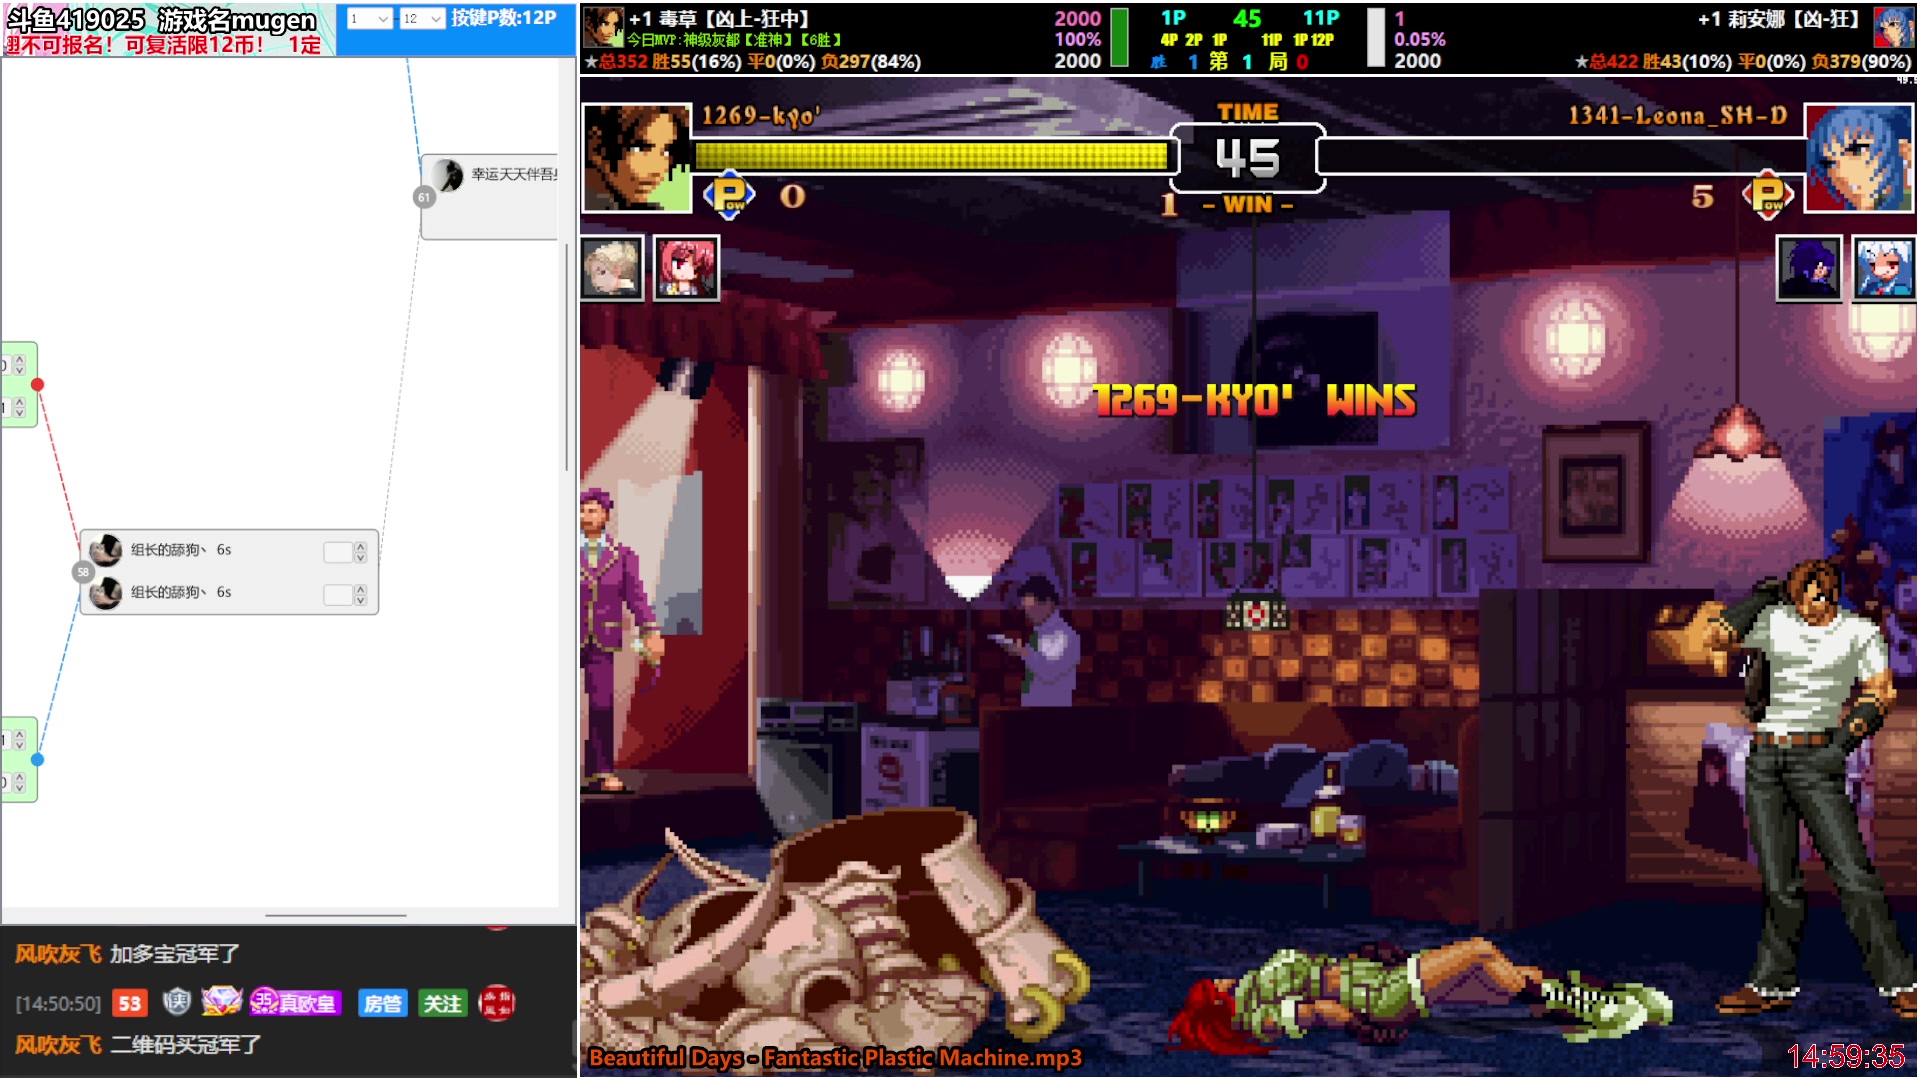
Task: Click the red clock 14:59:35
Action: tap(1845, 1056)
